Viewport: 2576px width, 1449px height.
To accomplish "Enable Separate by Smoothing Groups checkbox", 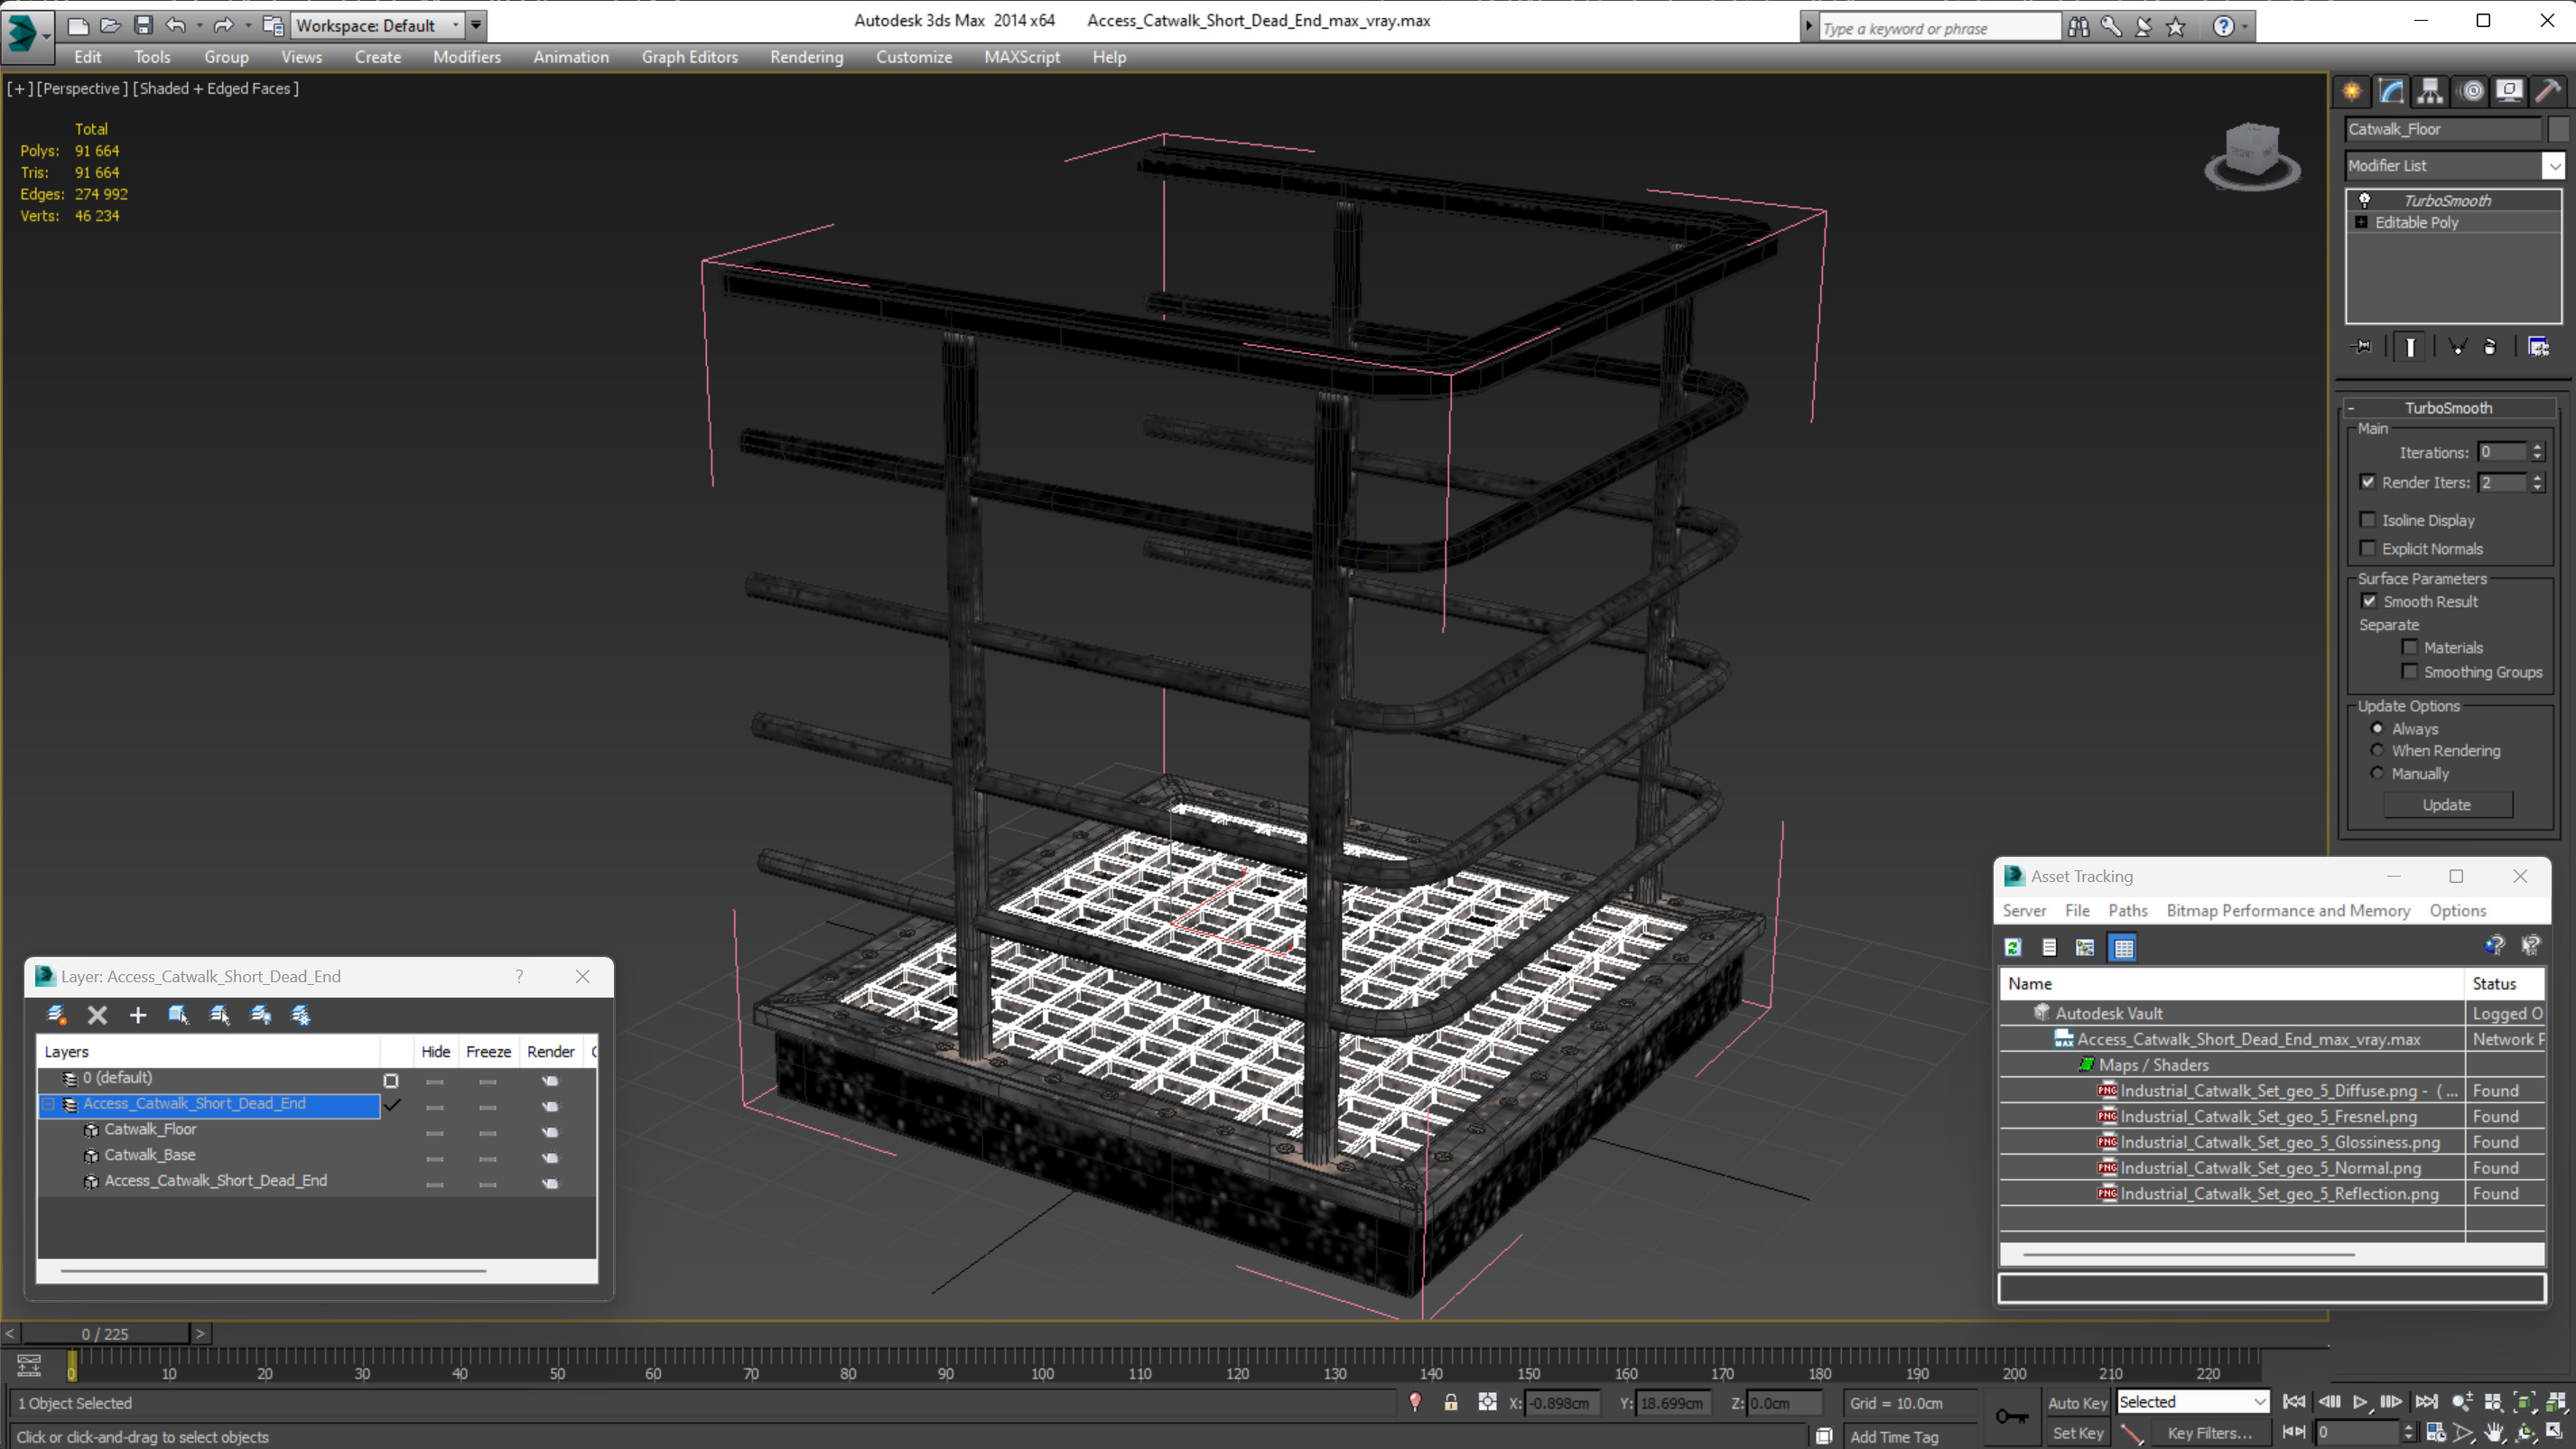I will click(x=2410, y=672).
